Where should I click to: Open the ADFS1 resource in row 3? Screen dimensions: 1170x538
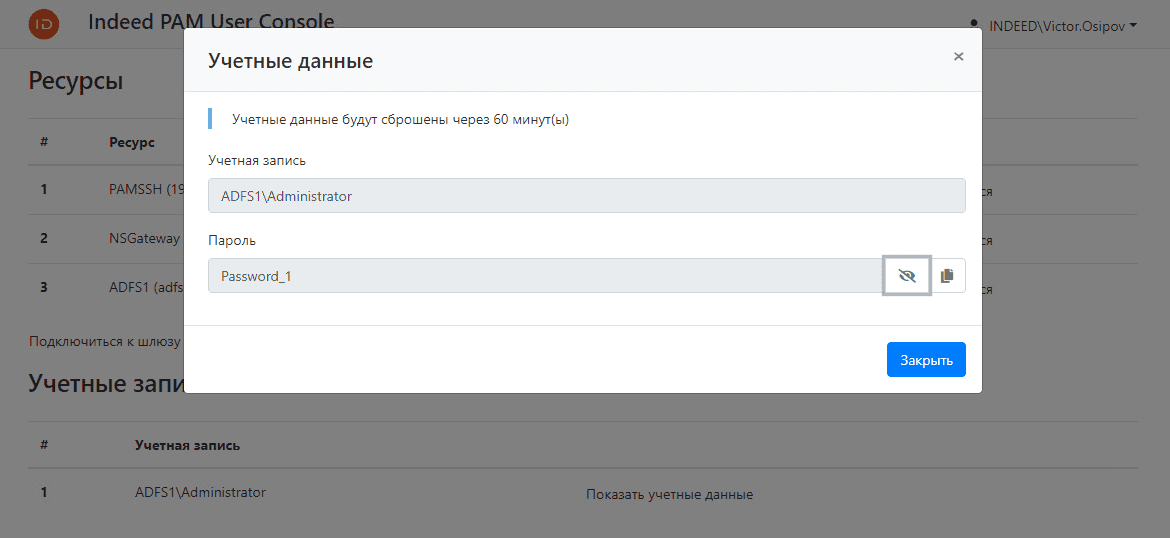coord(146,288)
